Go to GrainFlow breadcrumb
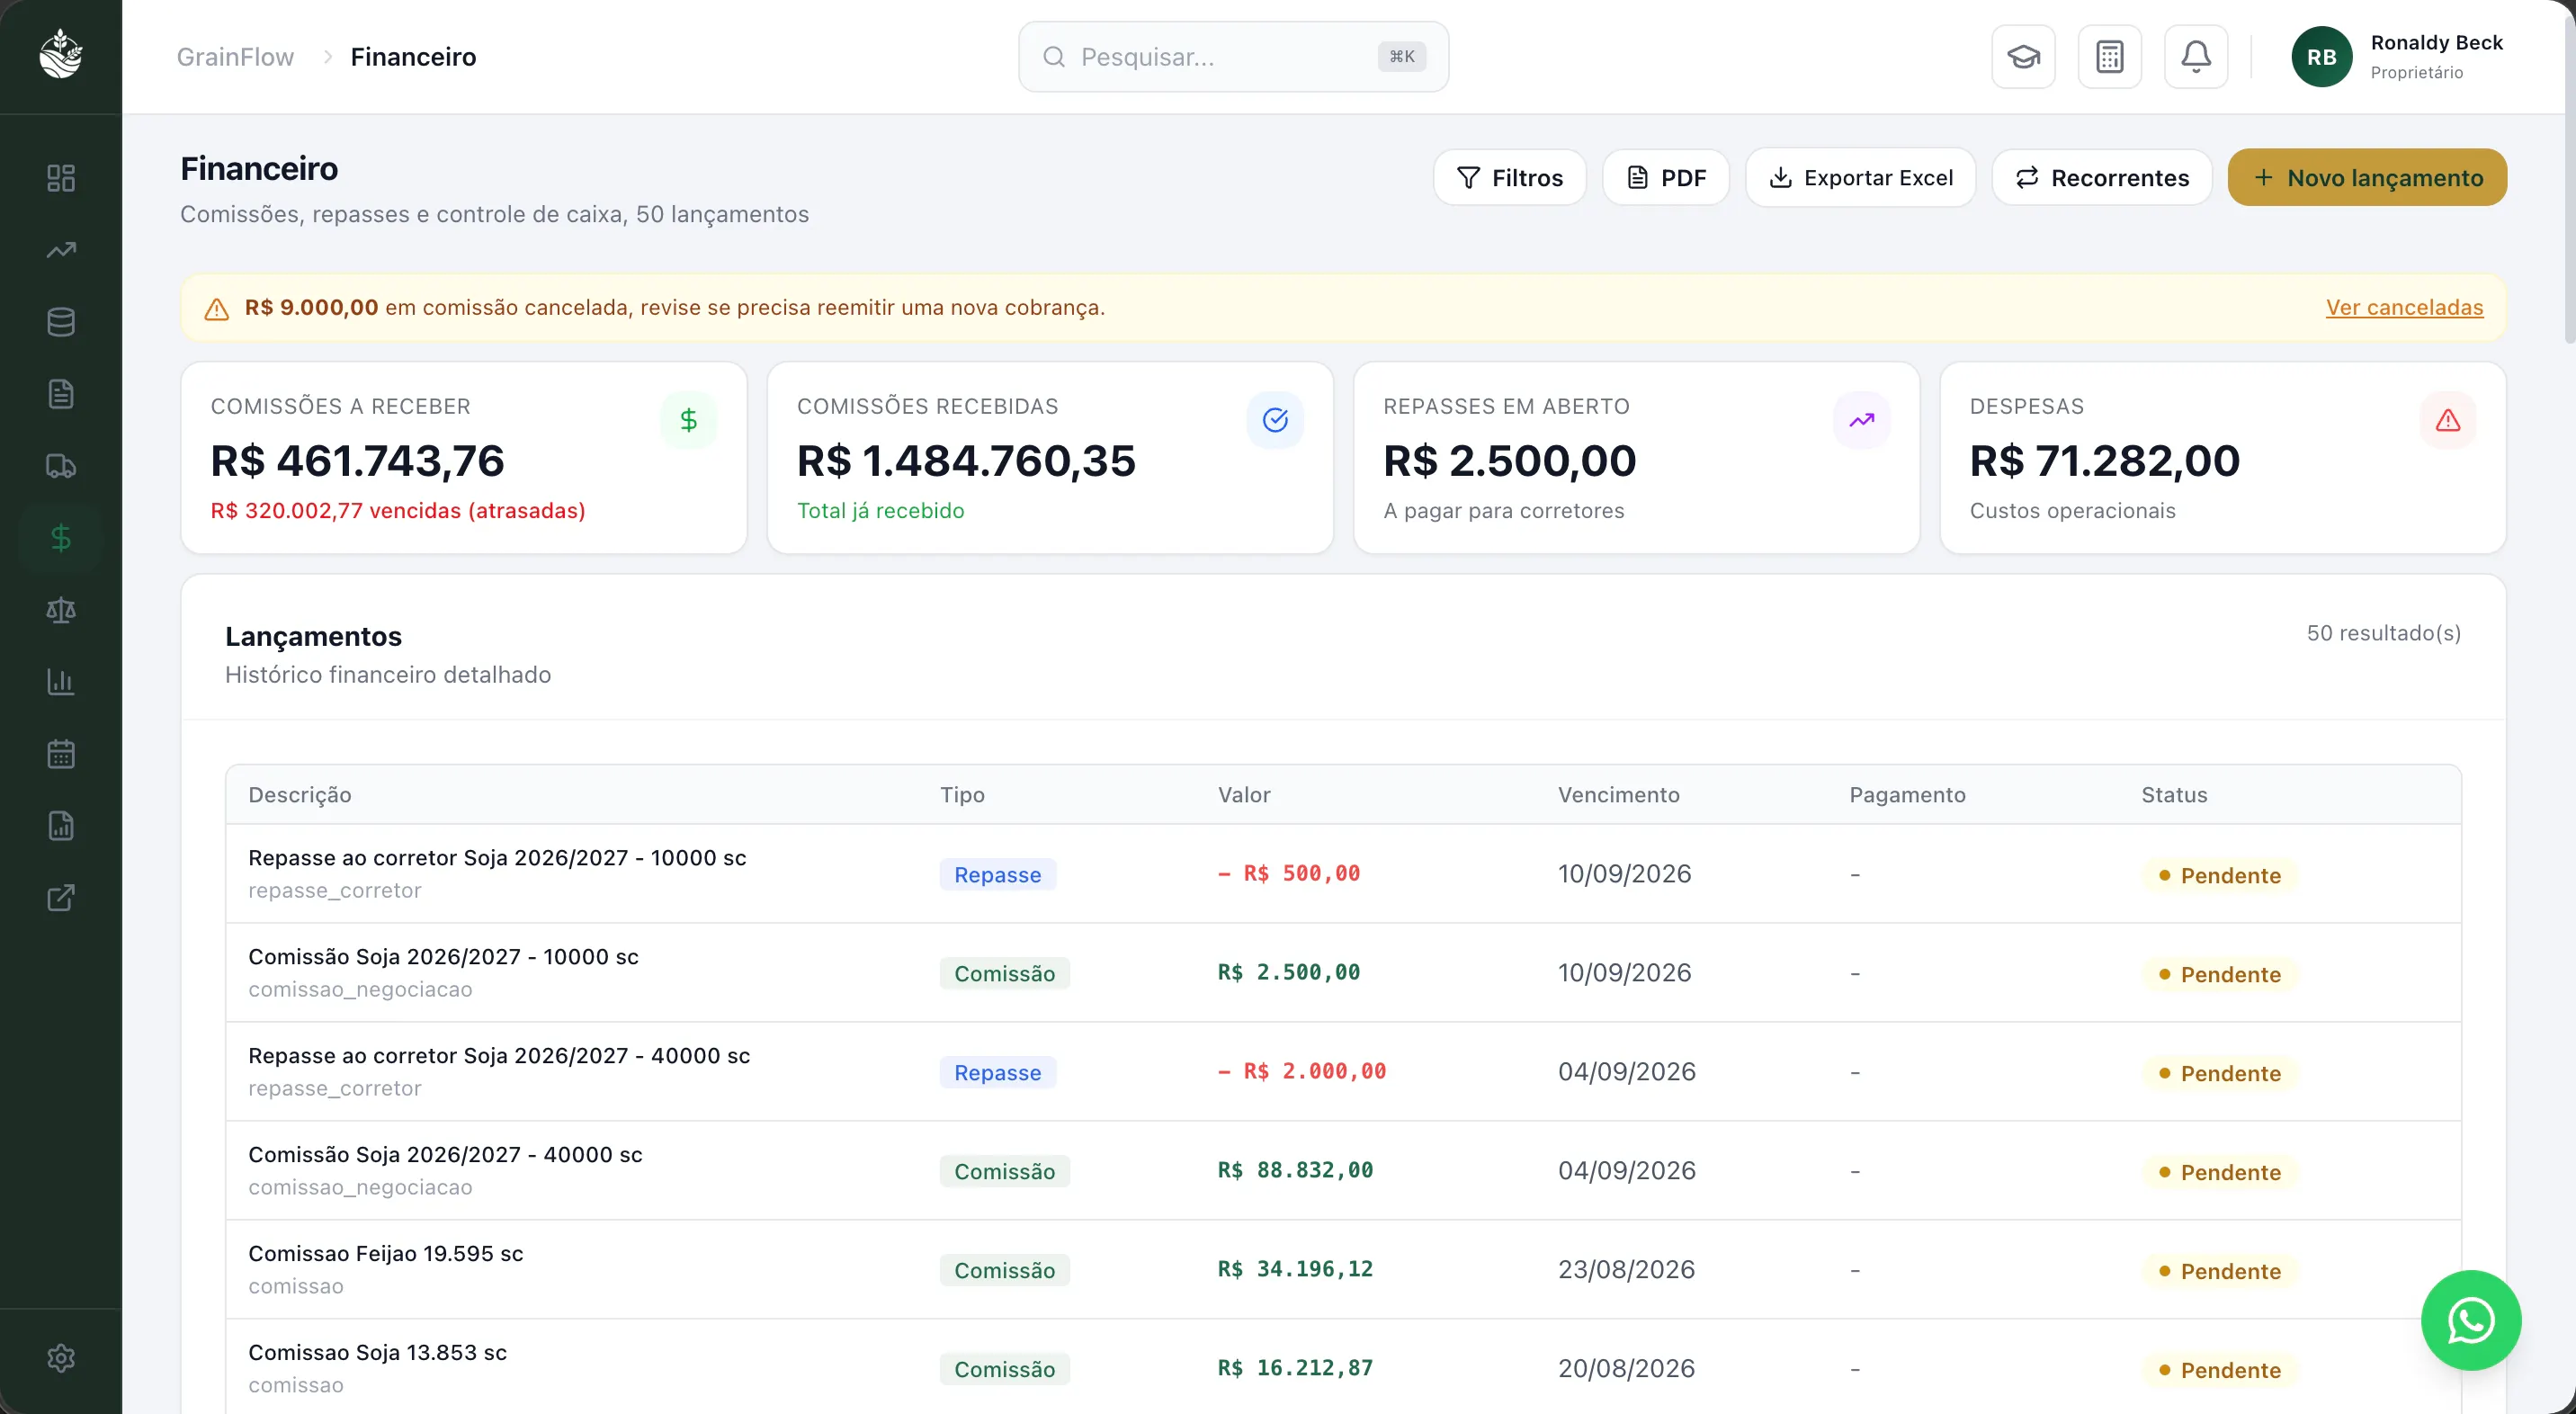The image size is (2576, 1414). click(x=235, y=57)
